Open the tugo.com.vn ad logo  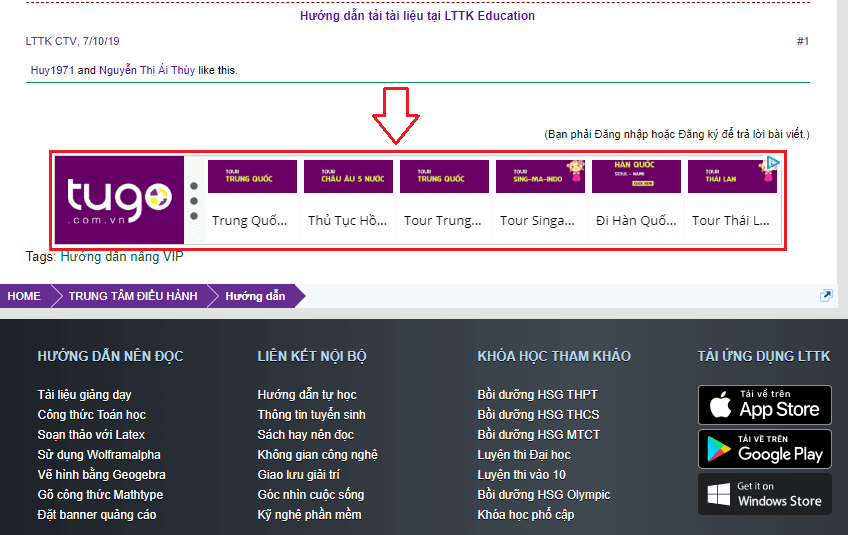pyautogui.click(x=120, y=200)
